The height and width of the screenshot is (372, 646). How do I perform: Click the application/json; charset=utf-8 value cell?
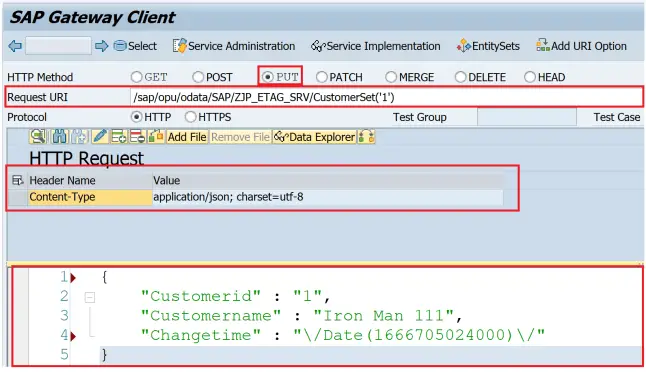tap(328, 197)
